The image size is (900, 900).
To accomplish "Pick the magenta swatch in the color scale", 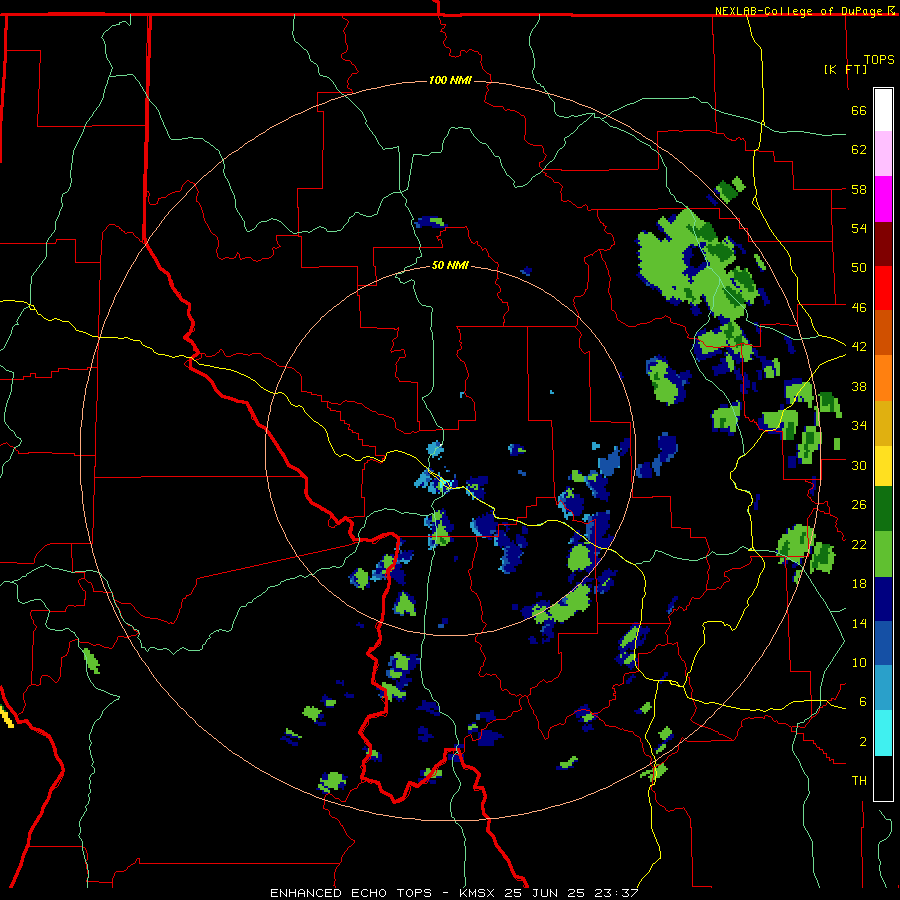I will pos(883,199).
